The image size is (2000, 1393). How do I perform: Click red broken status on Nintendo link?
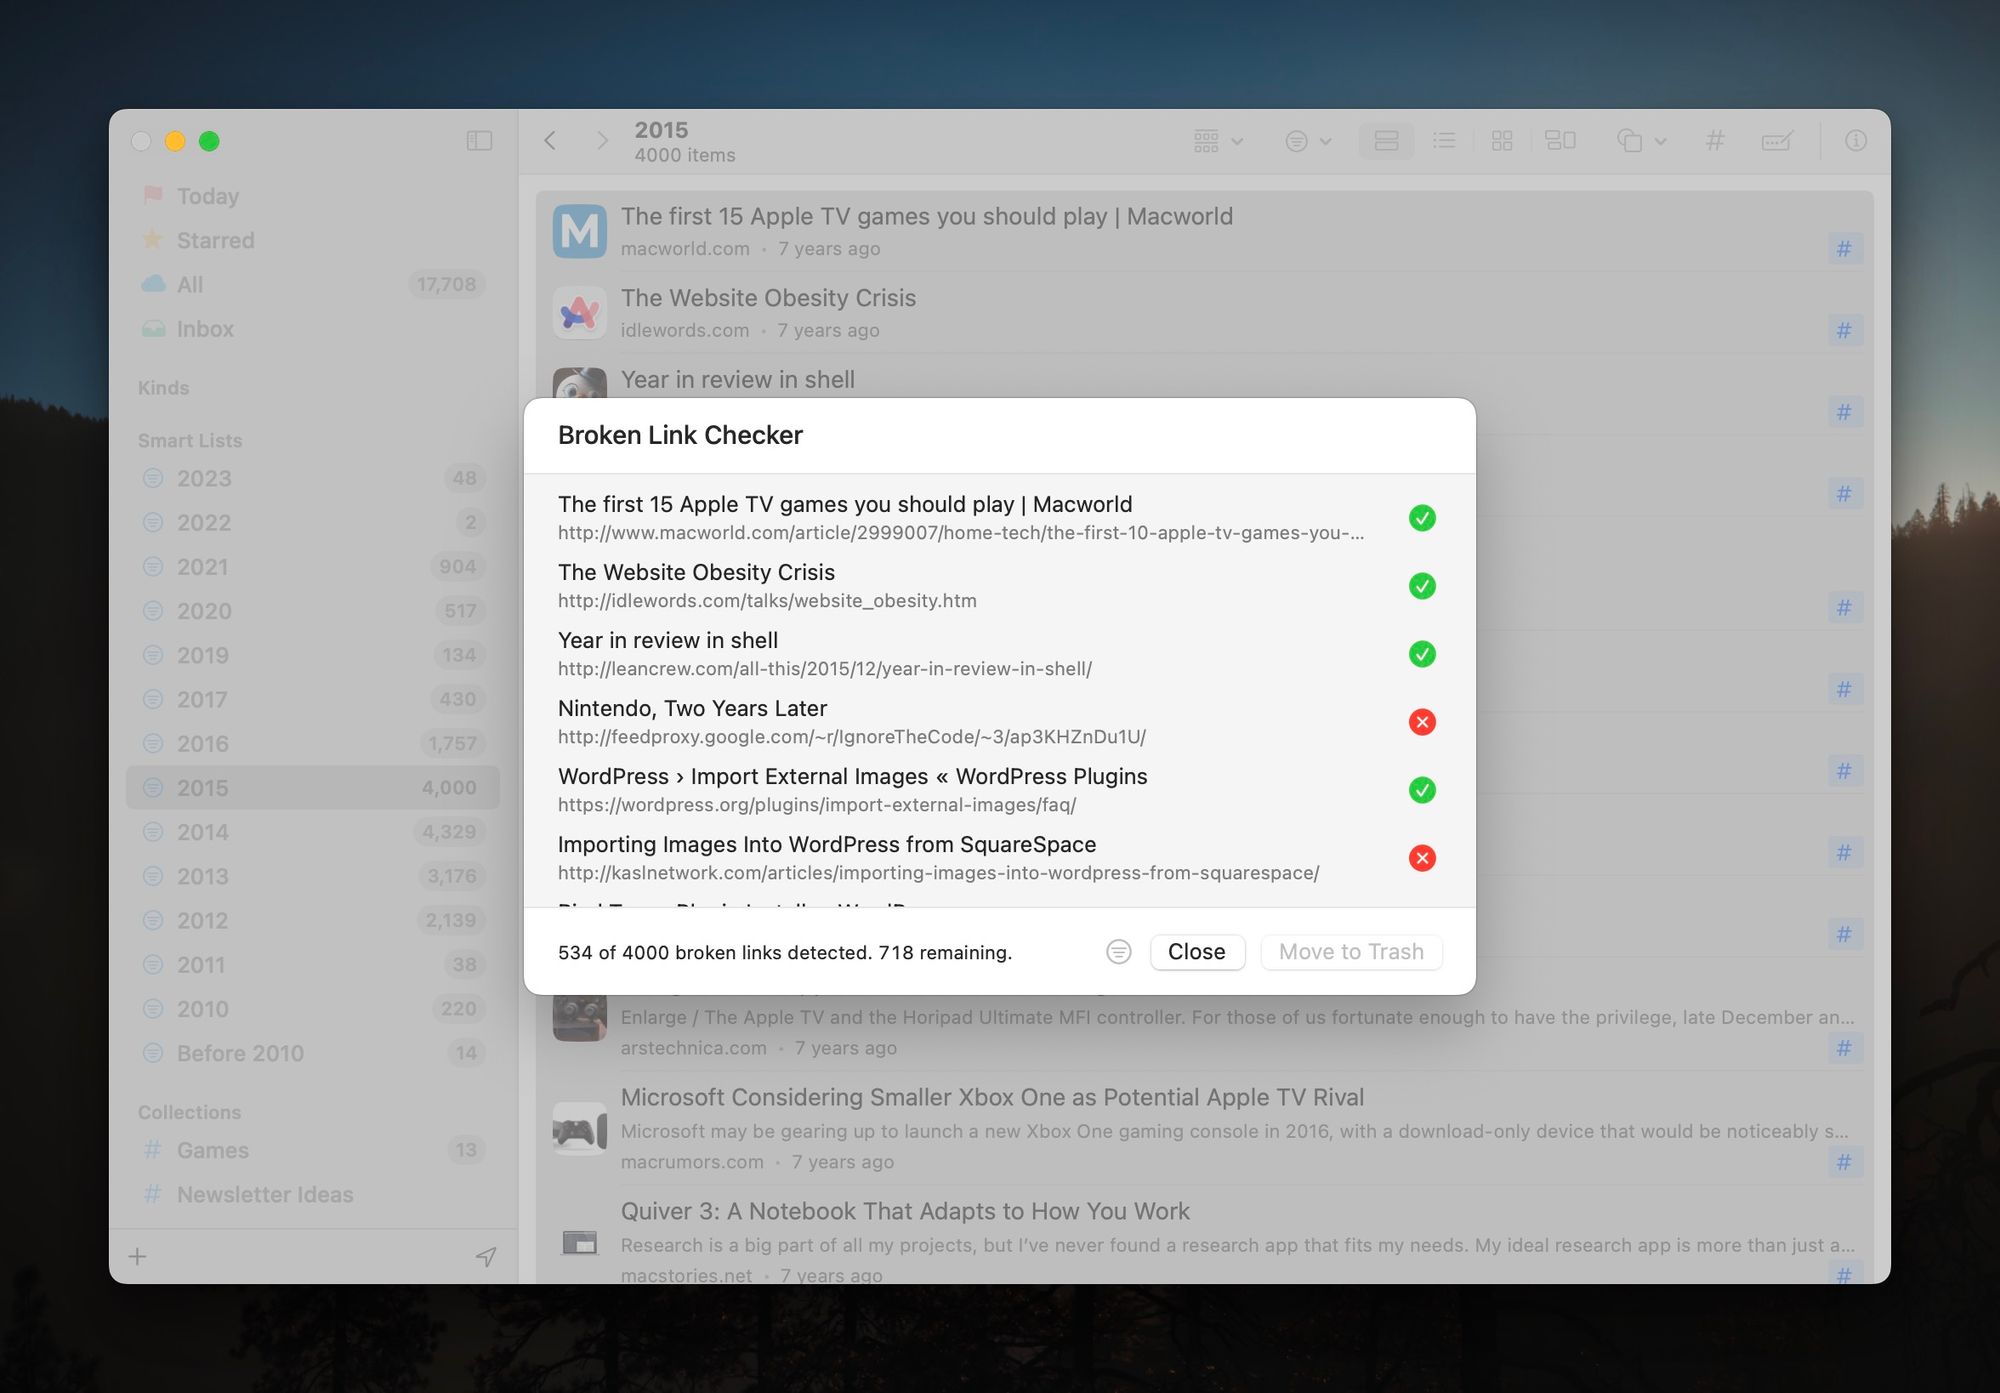[x=1421, y=722]
